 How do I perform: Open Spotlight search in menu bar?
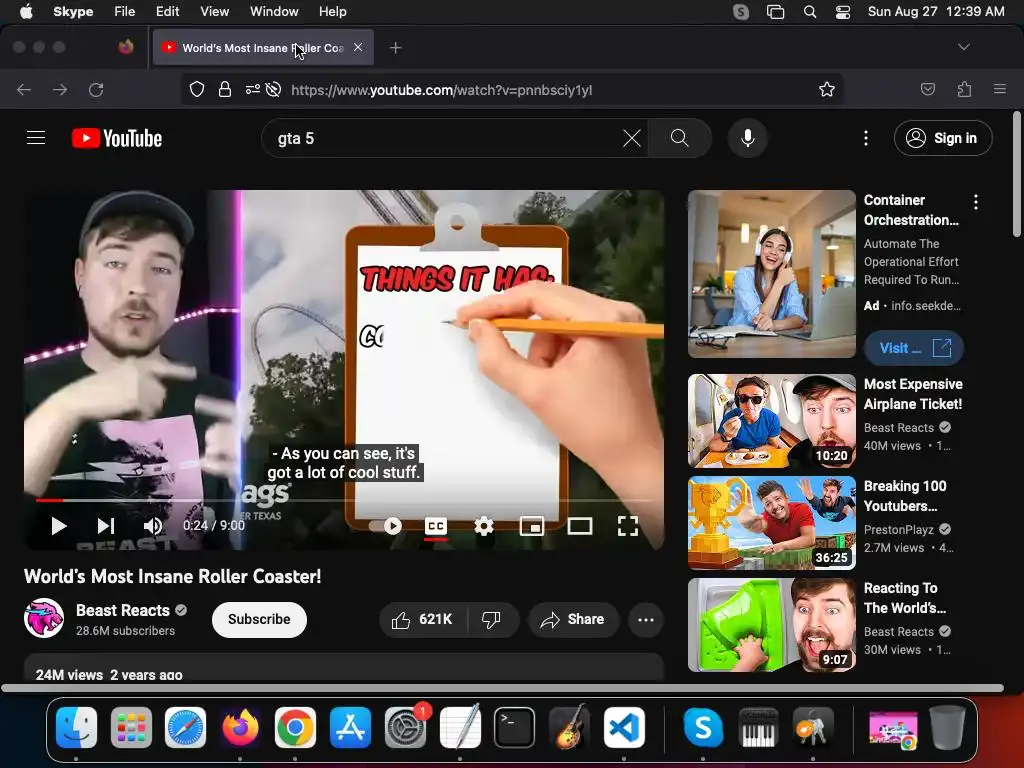[810, 12]
